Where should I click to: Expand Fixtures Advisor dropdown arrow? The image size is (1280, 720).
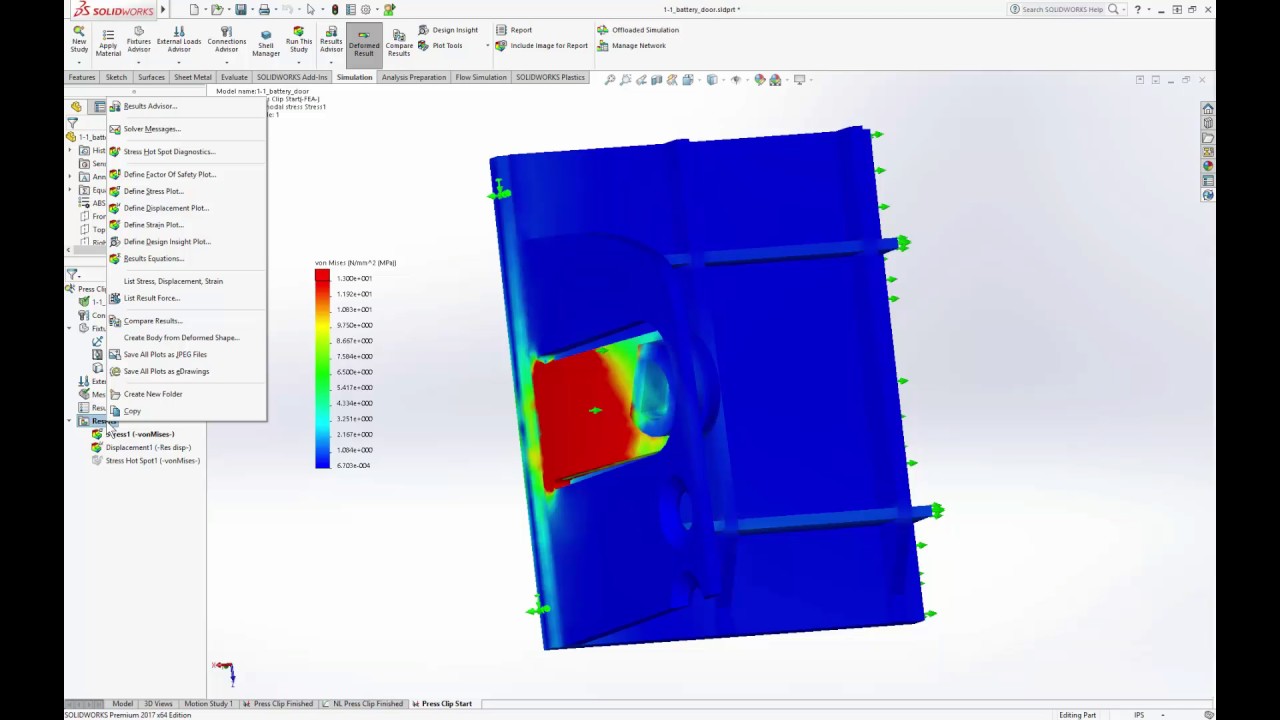(x=139, y=62)
